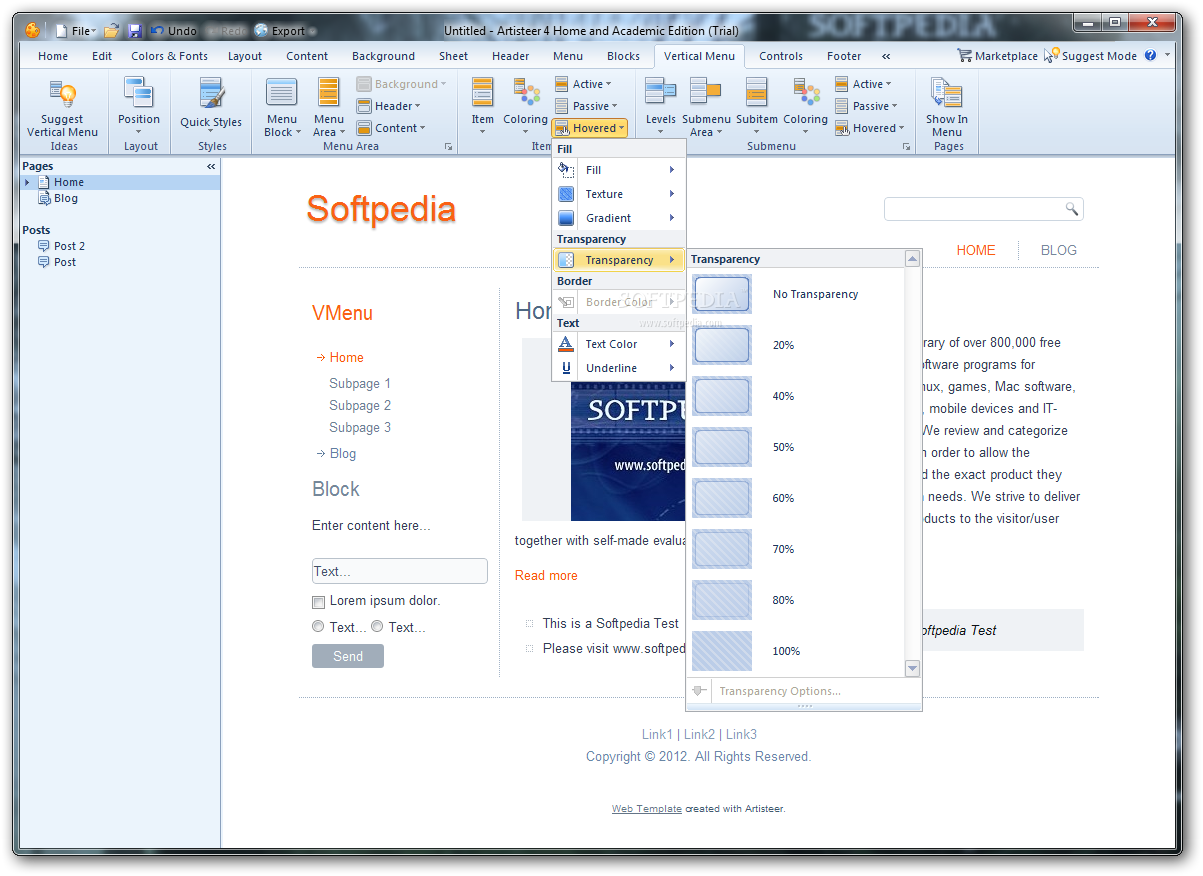1203x876 pixels.
Task: Click the Text input field in Block
Action: (400, 571)
